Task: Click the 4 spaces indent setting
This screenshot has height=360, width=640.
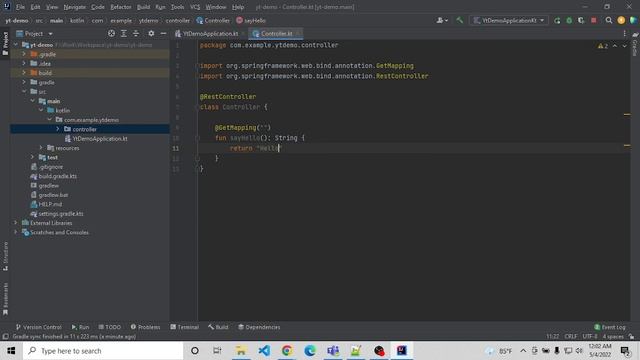Action: click(x=613, y=336)
